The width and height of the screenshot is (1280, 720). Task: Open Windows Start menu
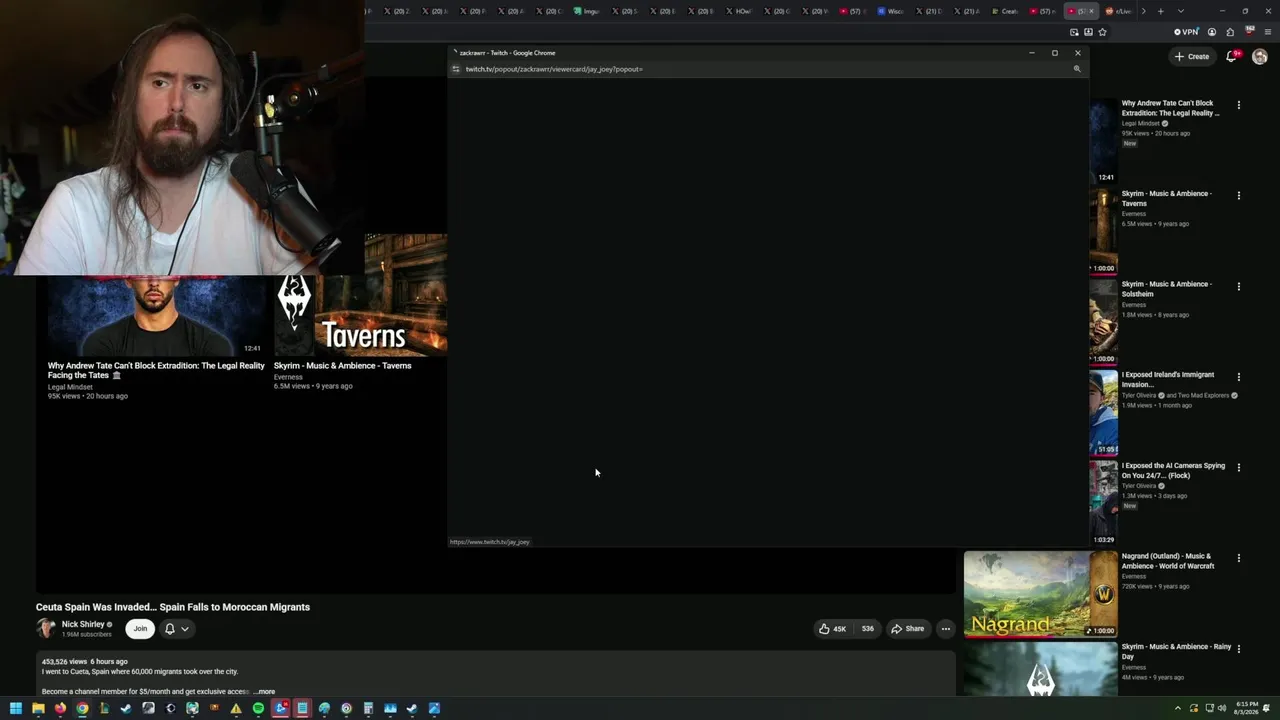coord(15,709)
